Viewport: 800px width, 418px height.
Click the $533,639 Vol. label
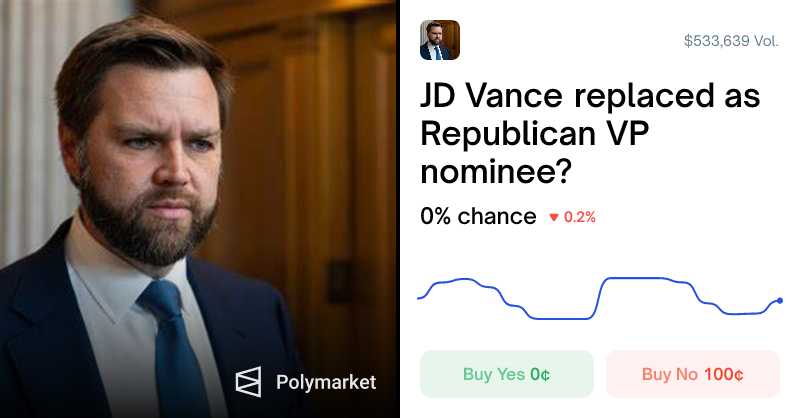coord(731,41)
